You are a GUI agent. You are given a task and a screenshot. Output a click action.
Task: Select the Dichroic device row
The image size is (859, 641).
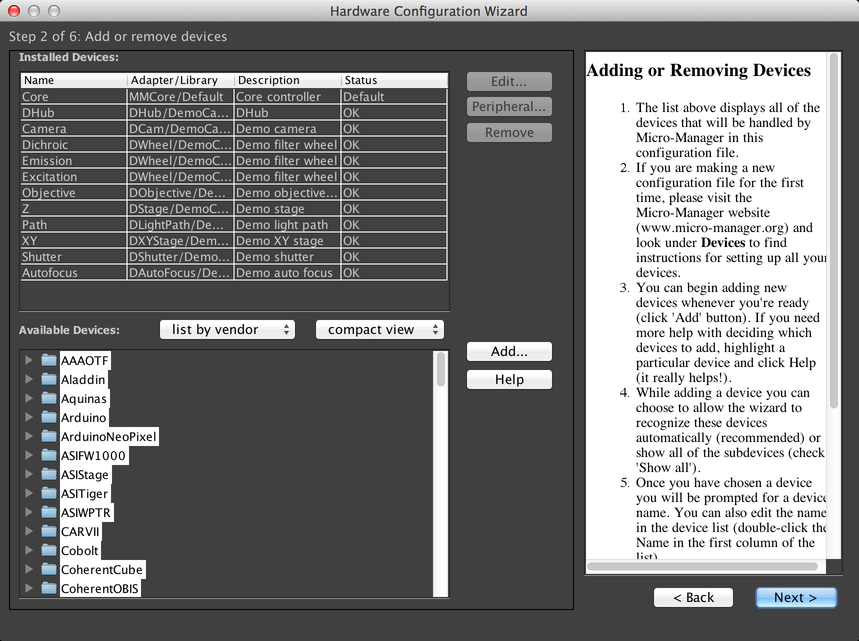(x=234, y=145)
